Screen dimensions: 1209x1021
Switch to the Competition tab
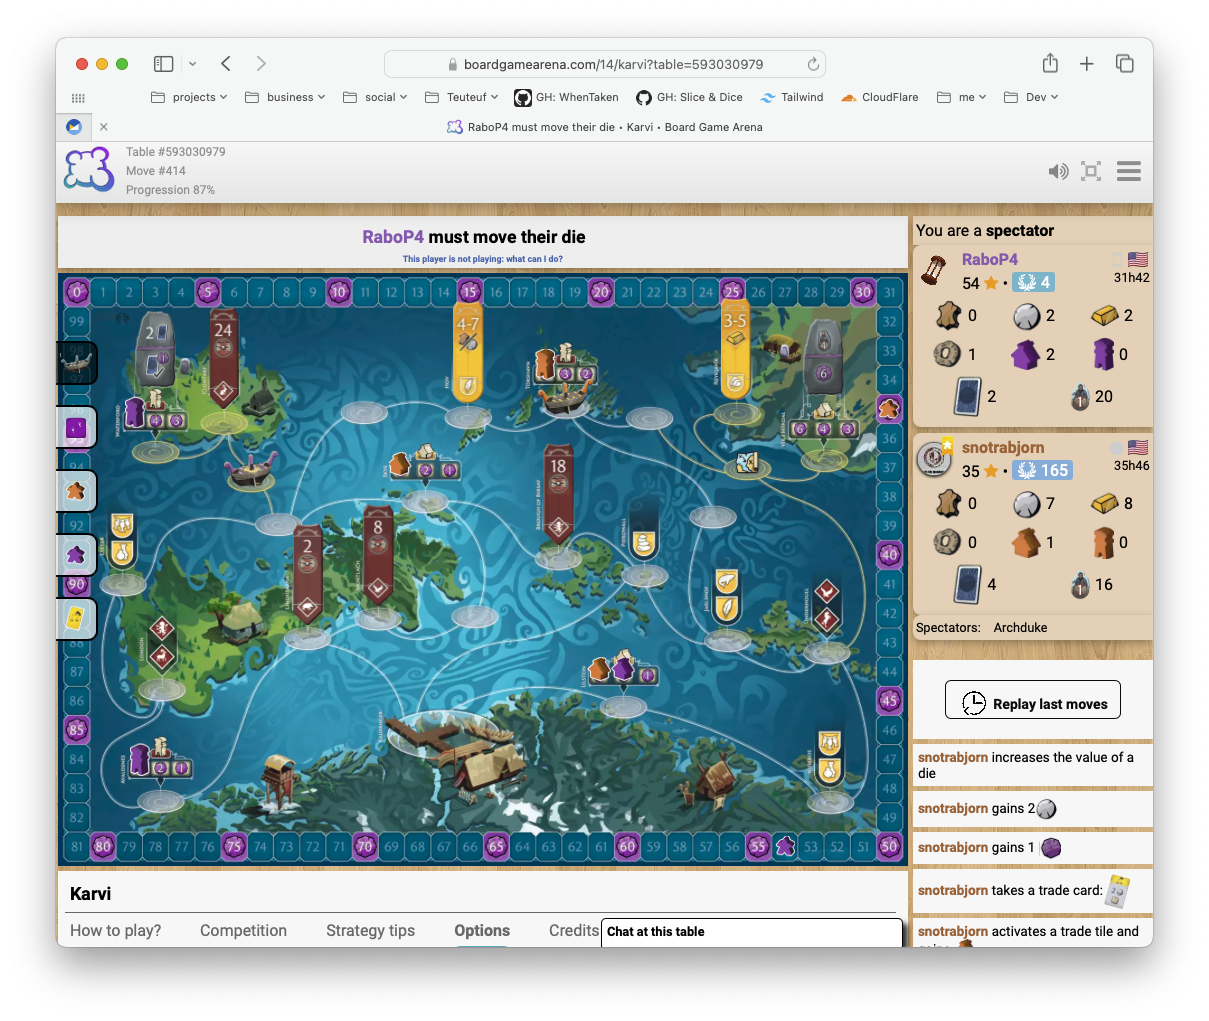point(243,930)
